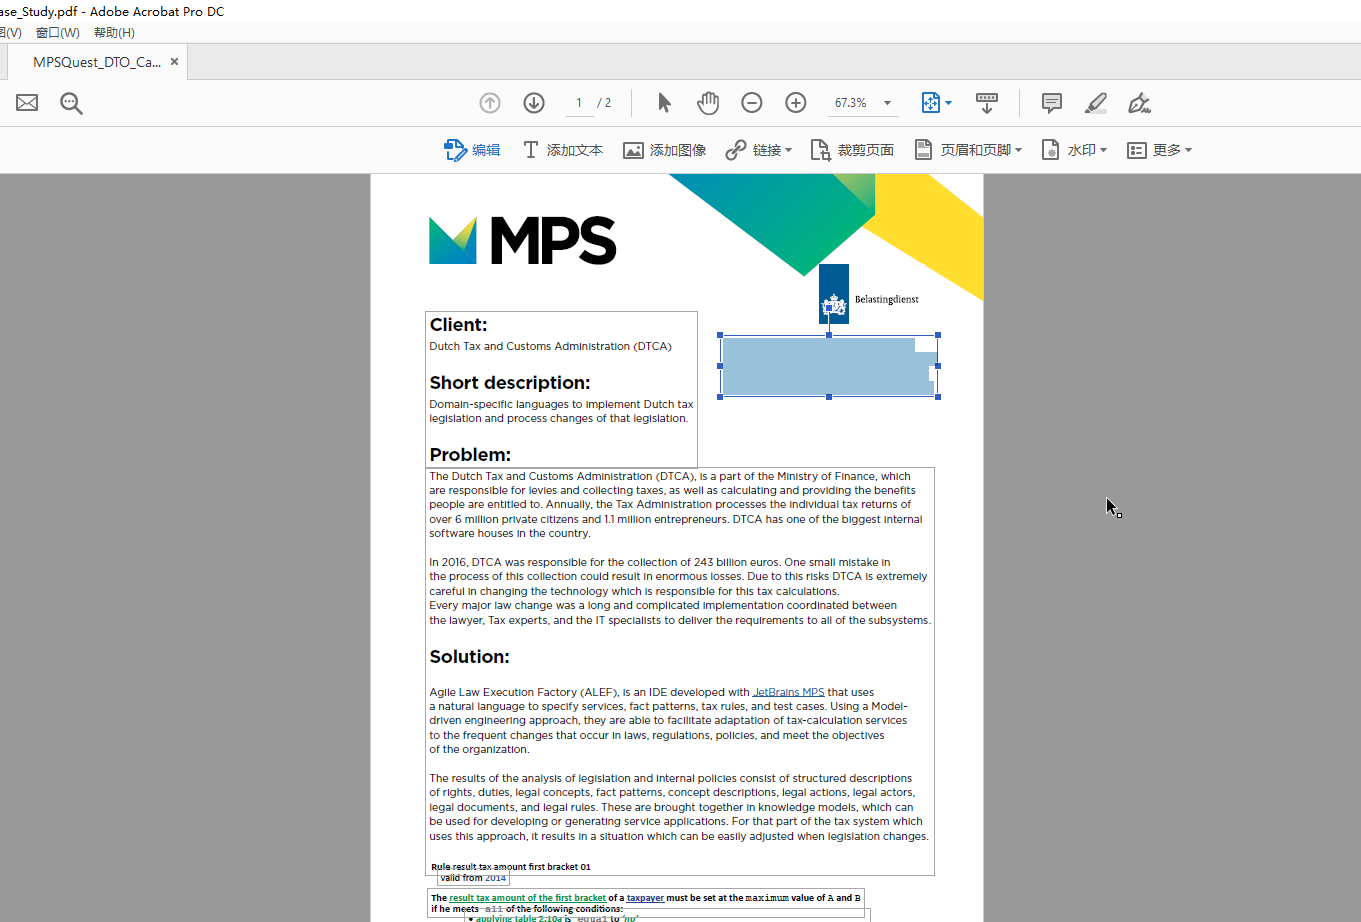Switch to the MPSQuest_DTO_Ca... document tab
The width and height of the screenshot is (1361, 922).
(x=97, y=62)
